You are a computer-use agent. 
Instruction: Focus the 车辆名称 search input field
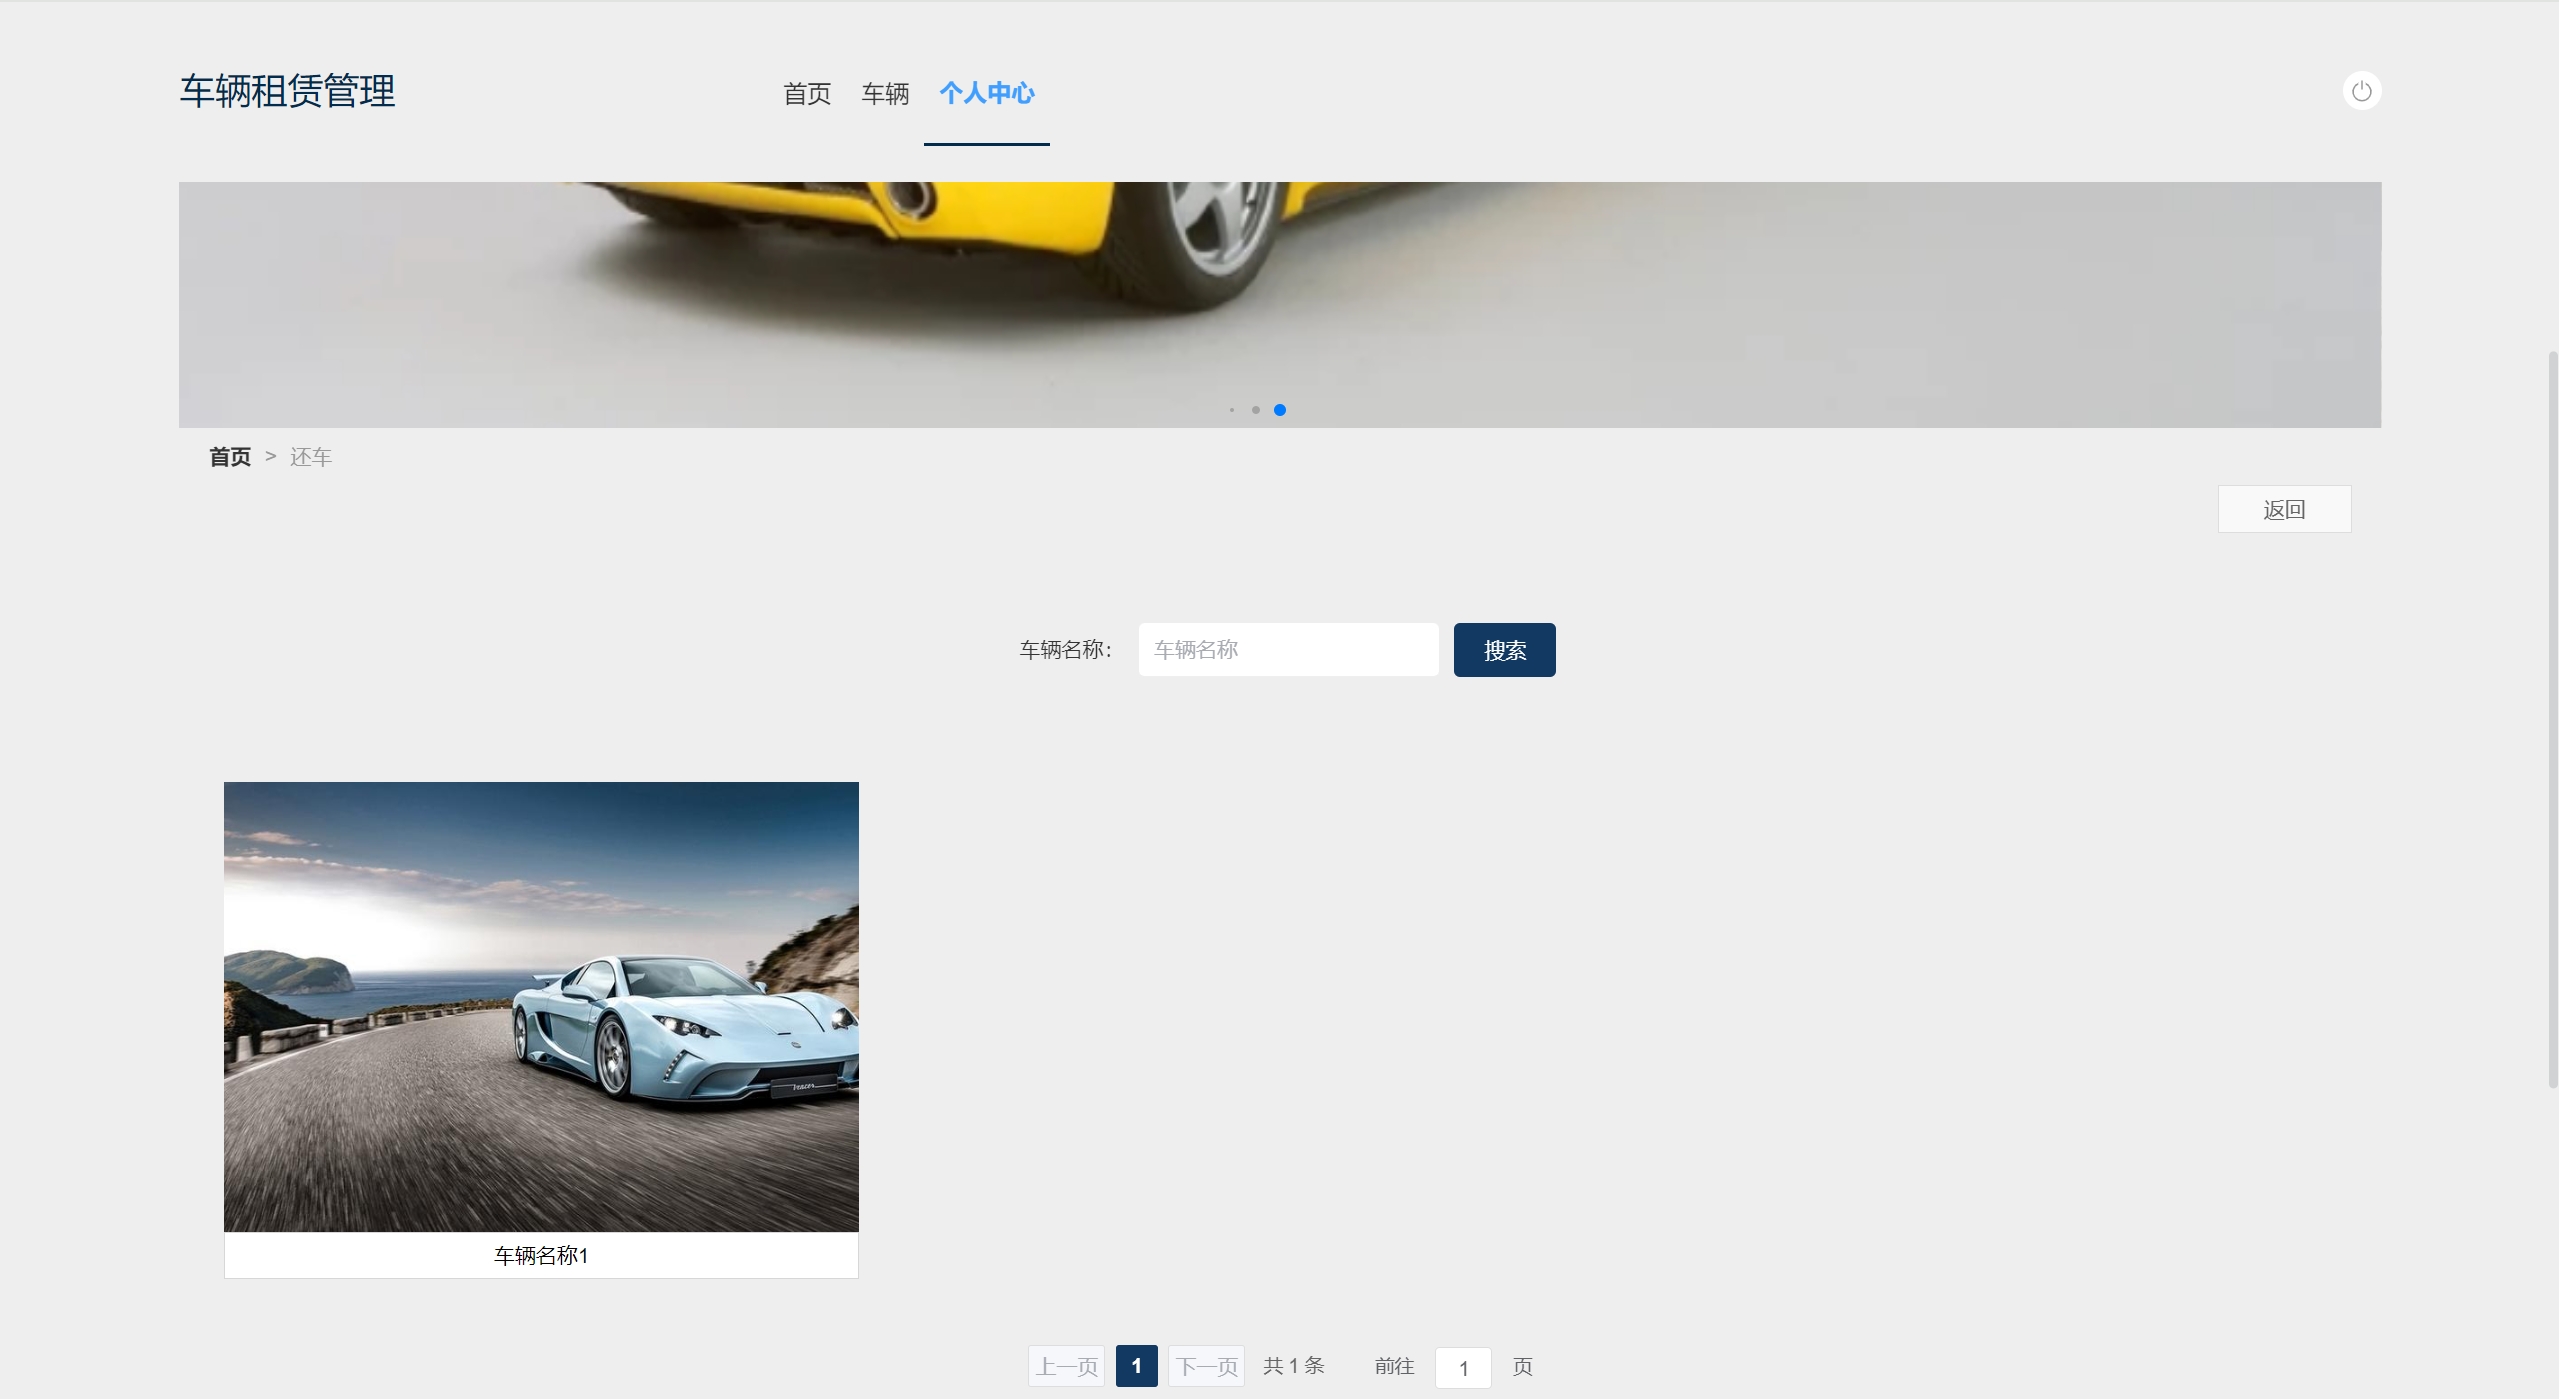(1287, 650)
